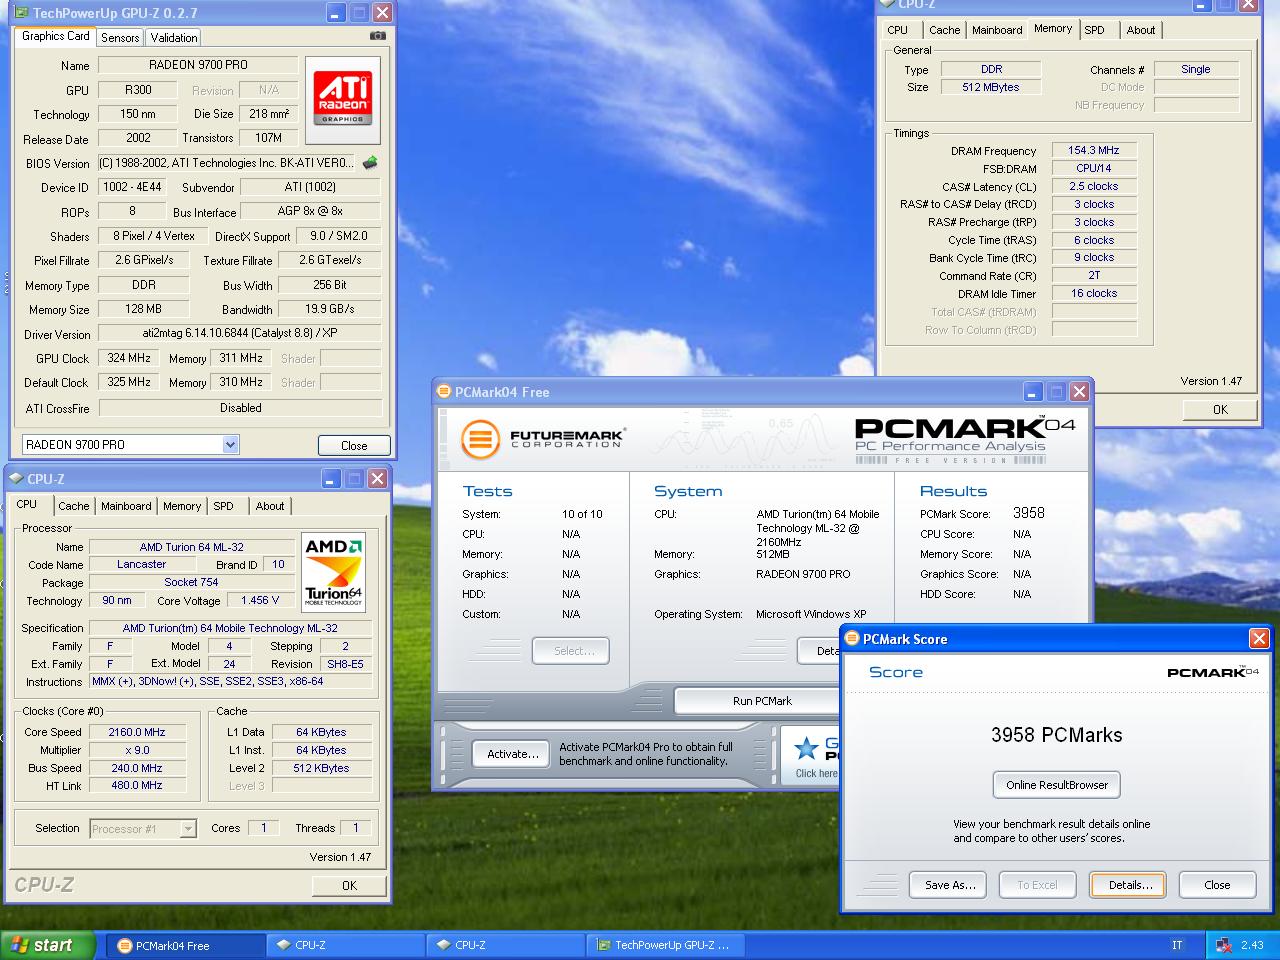Click the Futuremark orange logo in PCMark04
This screenshot has height=960, width=1280.
[x=480, y=438]
